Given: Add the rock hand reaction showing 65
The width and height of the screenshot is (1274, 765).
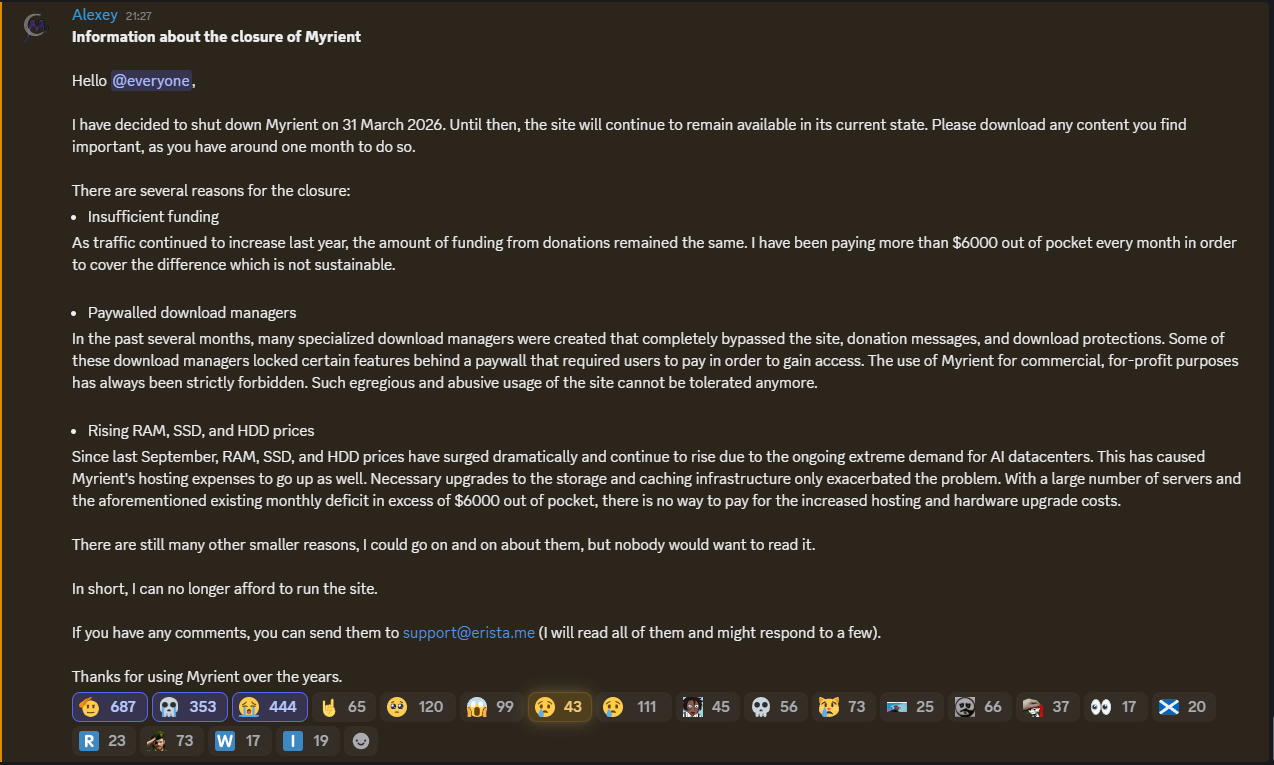Looking at the screenshot, I should pyautogui.click(x=344, y=706).
